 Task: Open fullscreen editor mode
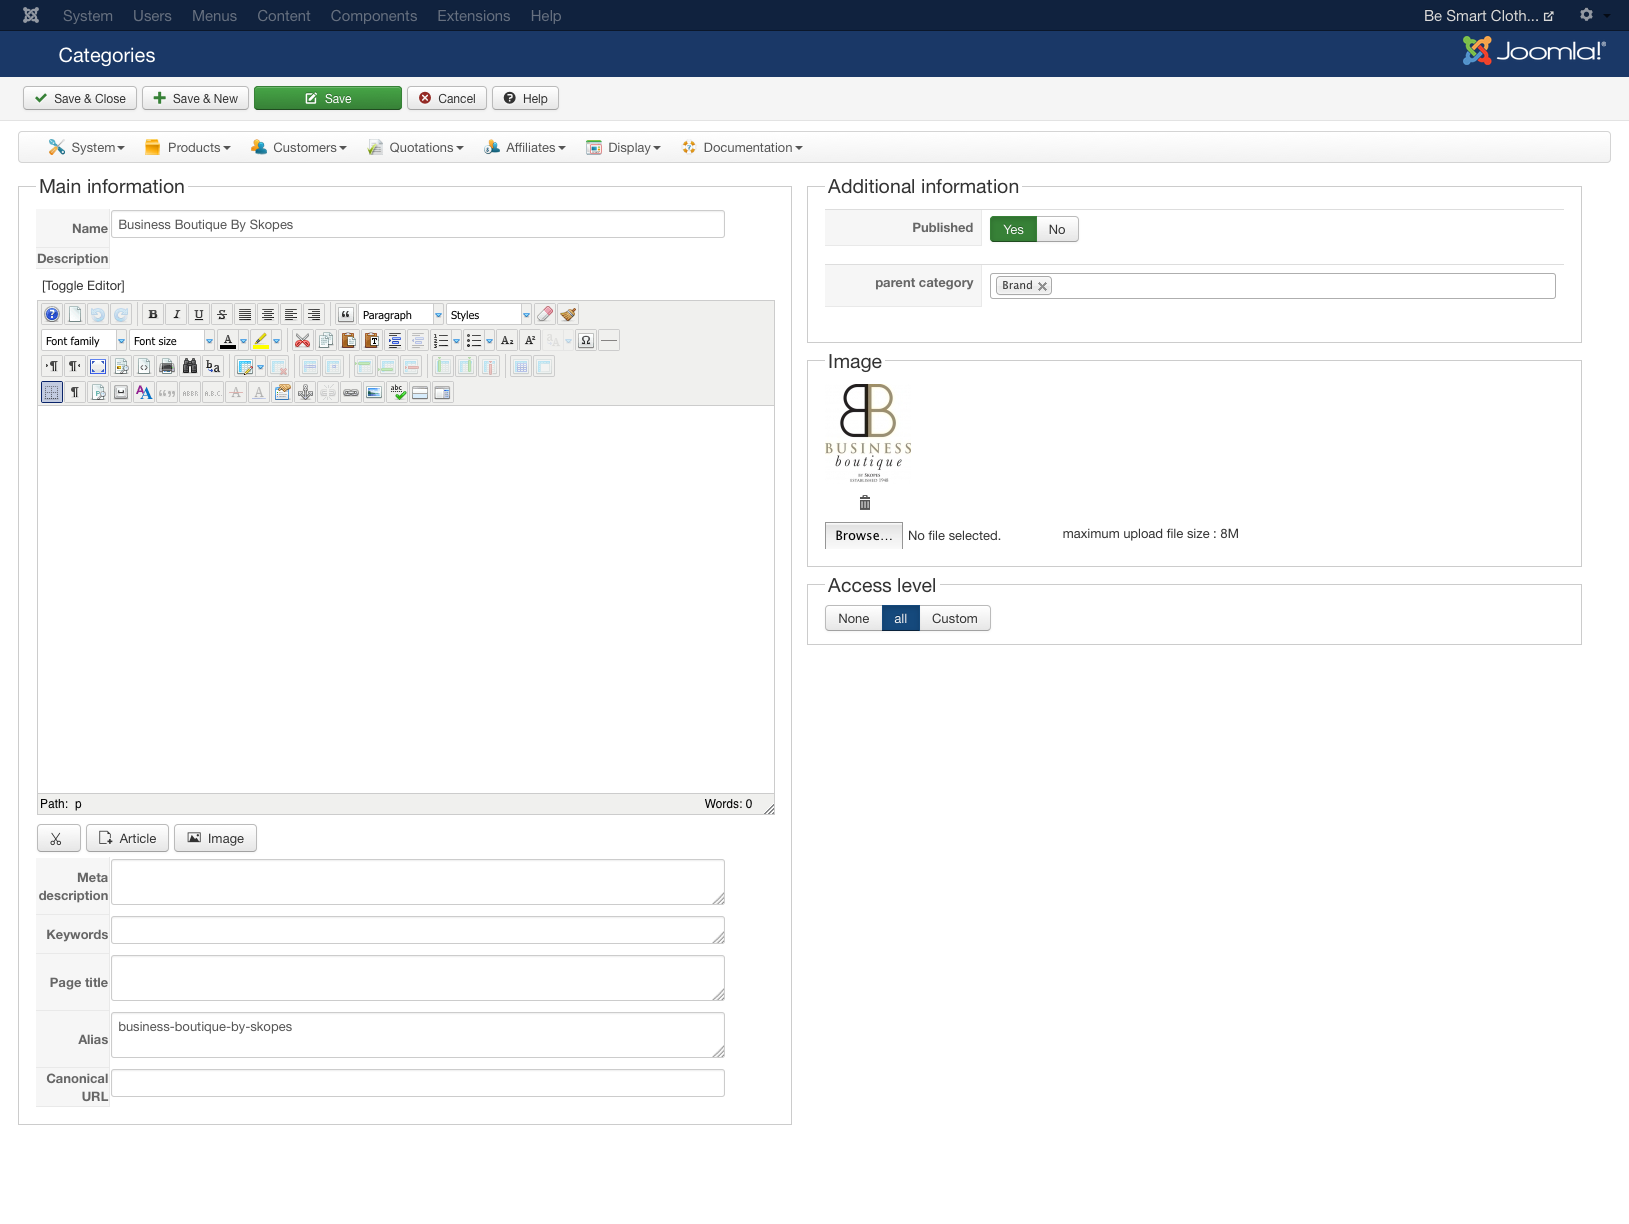98,367
